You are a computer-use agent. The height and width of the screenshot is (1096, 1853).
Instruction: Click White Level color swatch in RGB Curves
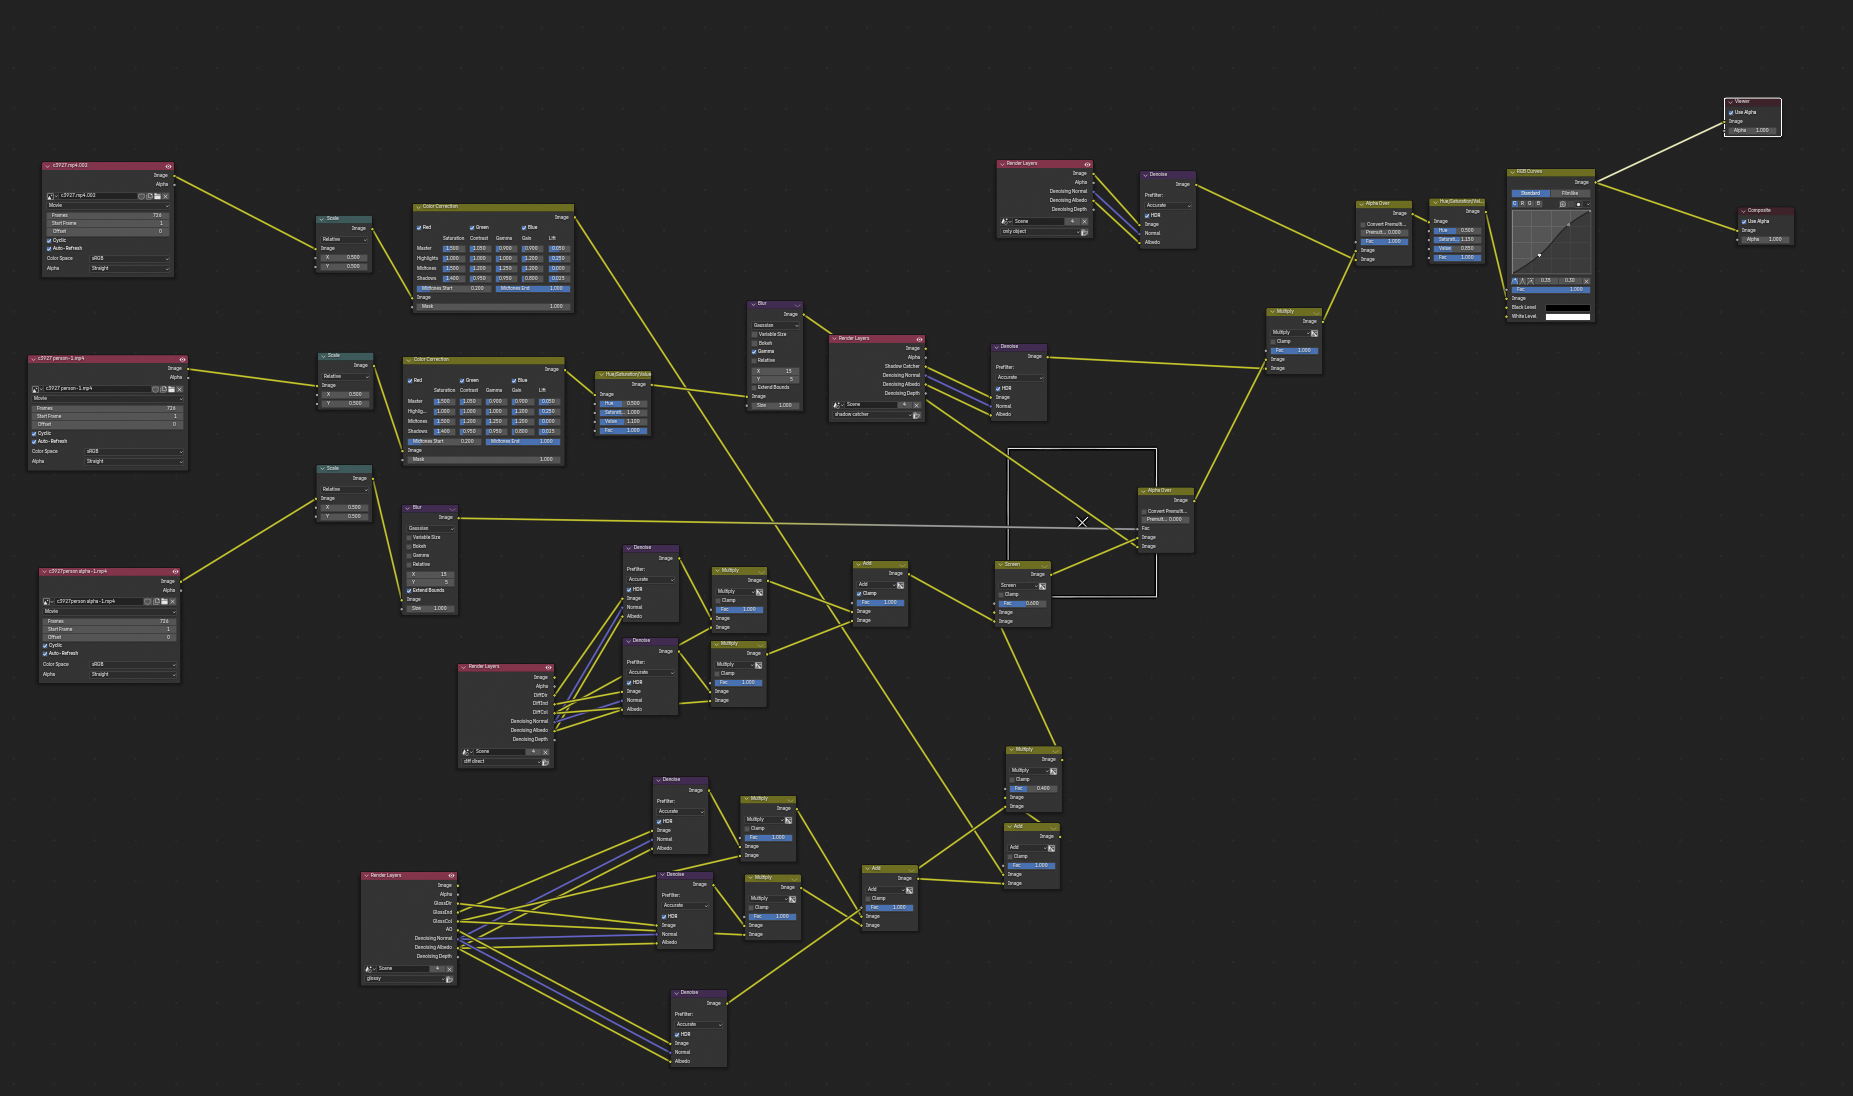1568,317
